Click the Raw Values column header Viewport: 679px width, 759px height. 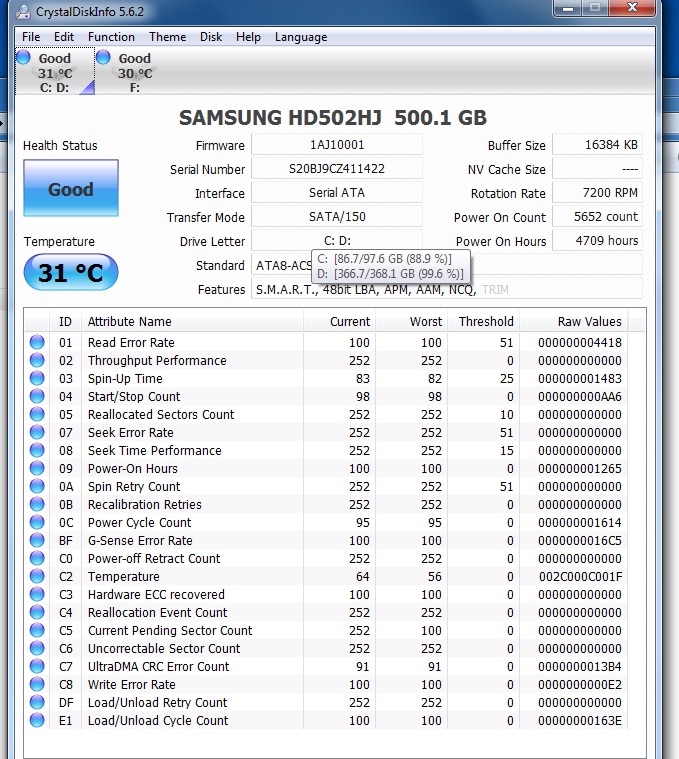point(573,321)
